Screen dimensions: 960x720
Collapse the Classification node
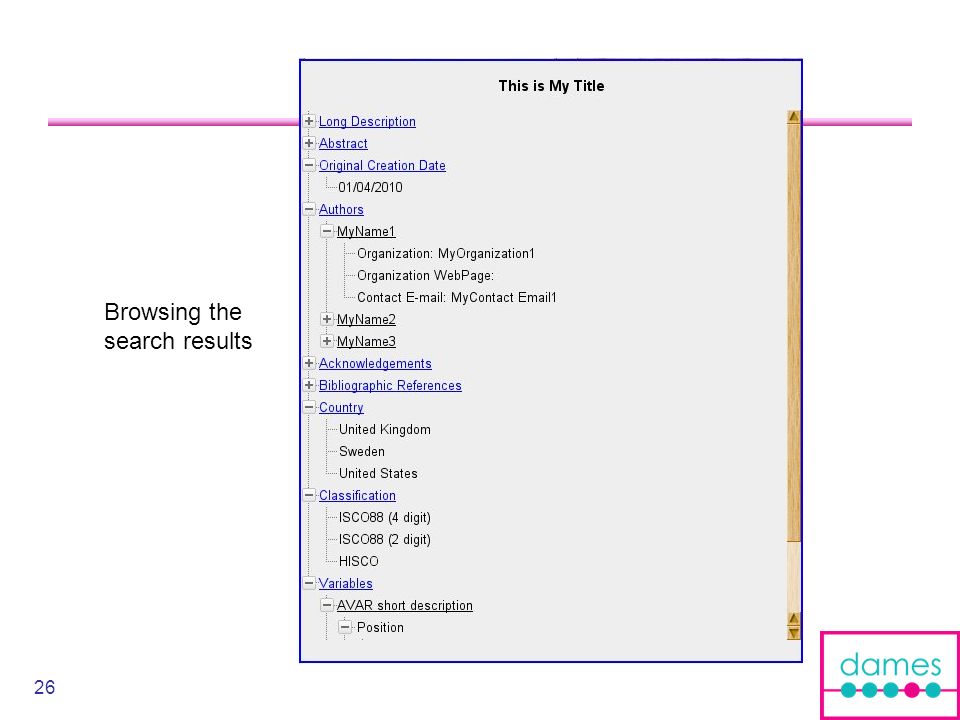tap(309, 495)
